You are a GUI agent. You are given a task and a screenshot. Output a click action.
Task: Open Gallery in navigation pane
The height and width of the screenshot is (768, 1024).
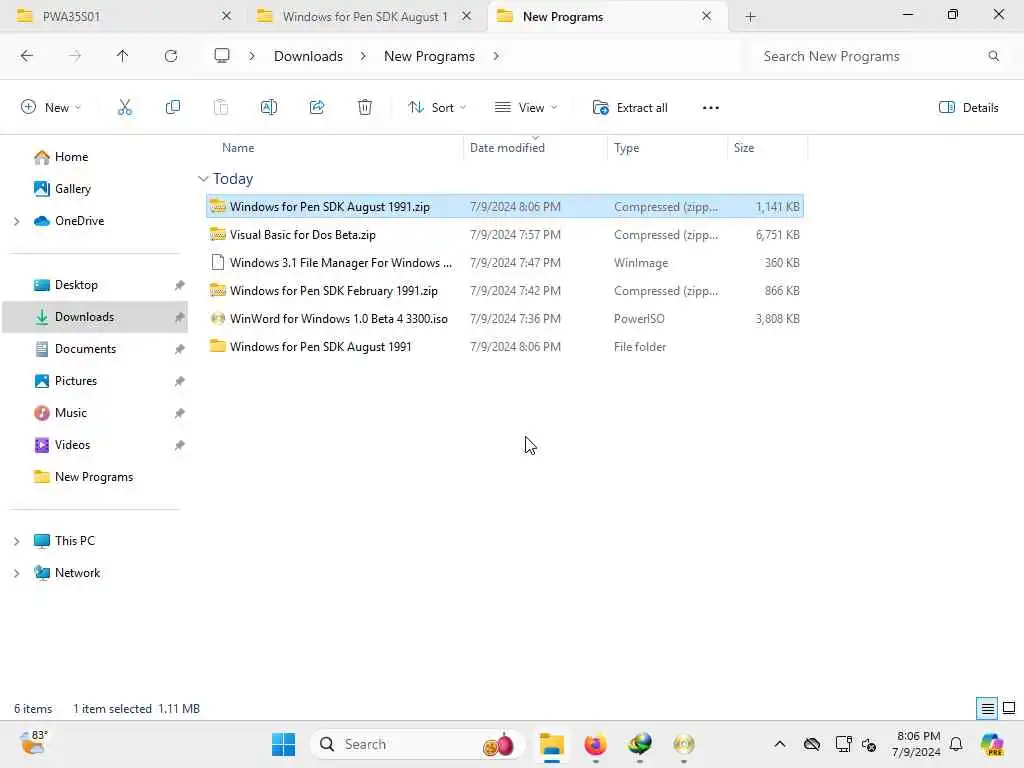[x=72, y=189]
